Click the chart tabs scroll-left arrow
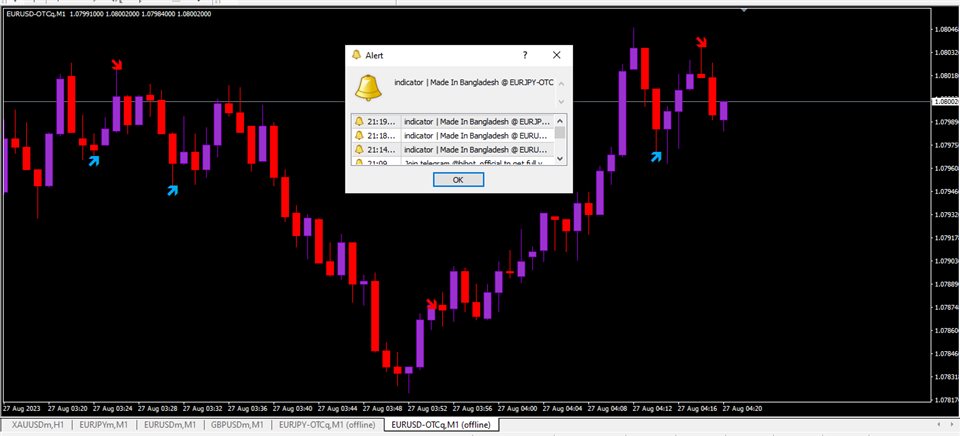This screenshot has width=960, height=436. [940, 424]
